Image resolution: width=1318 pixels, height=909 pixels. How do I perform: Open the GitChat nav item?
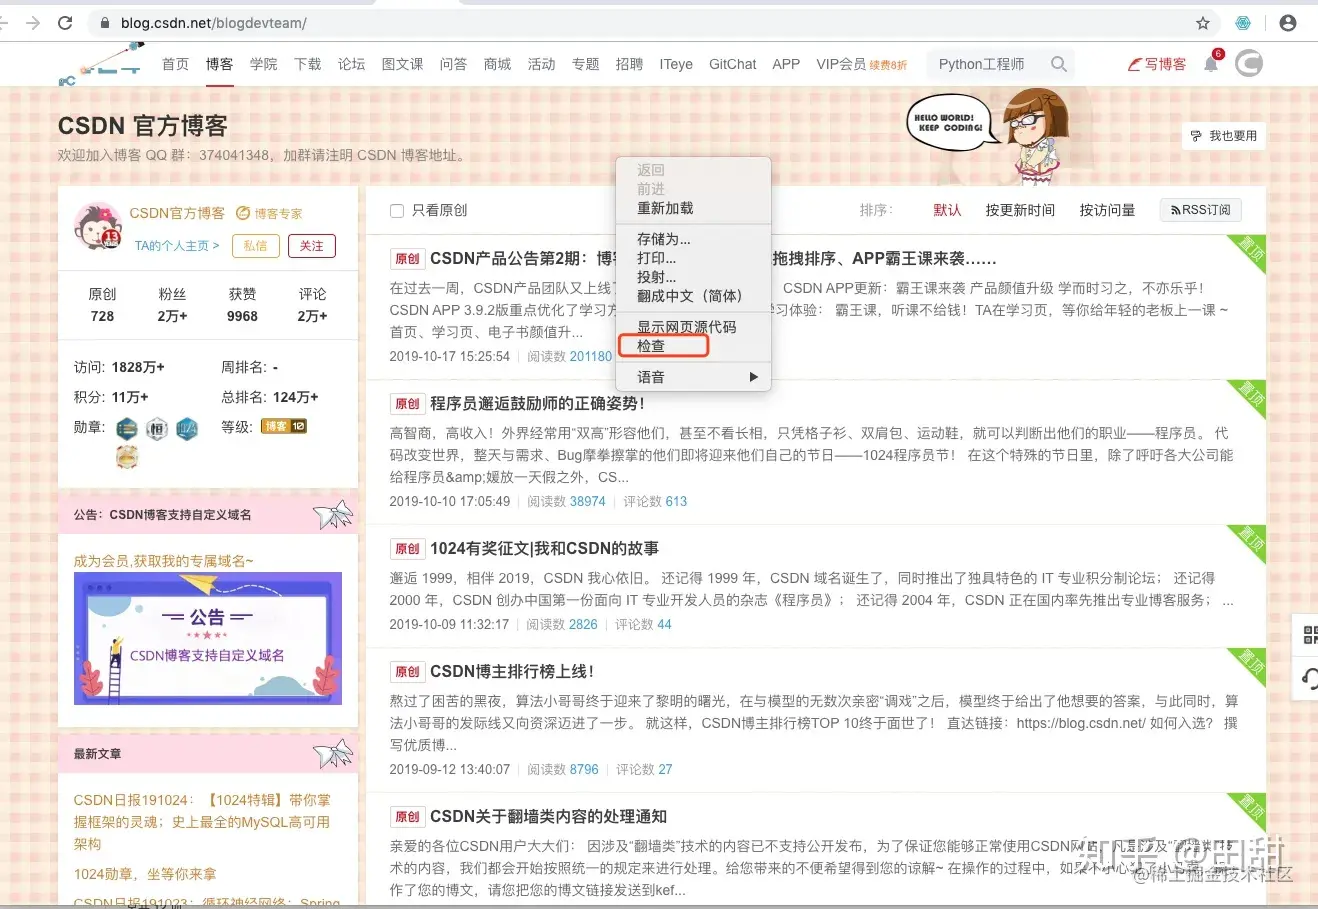pyautogui.click(x=733, y=64)
